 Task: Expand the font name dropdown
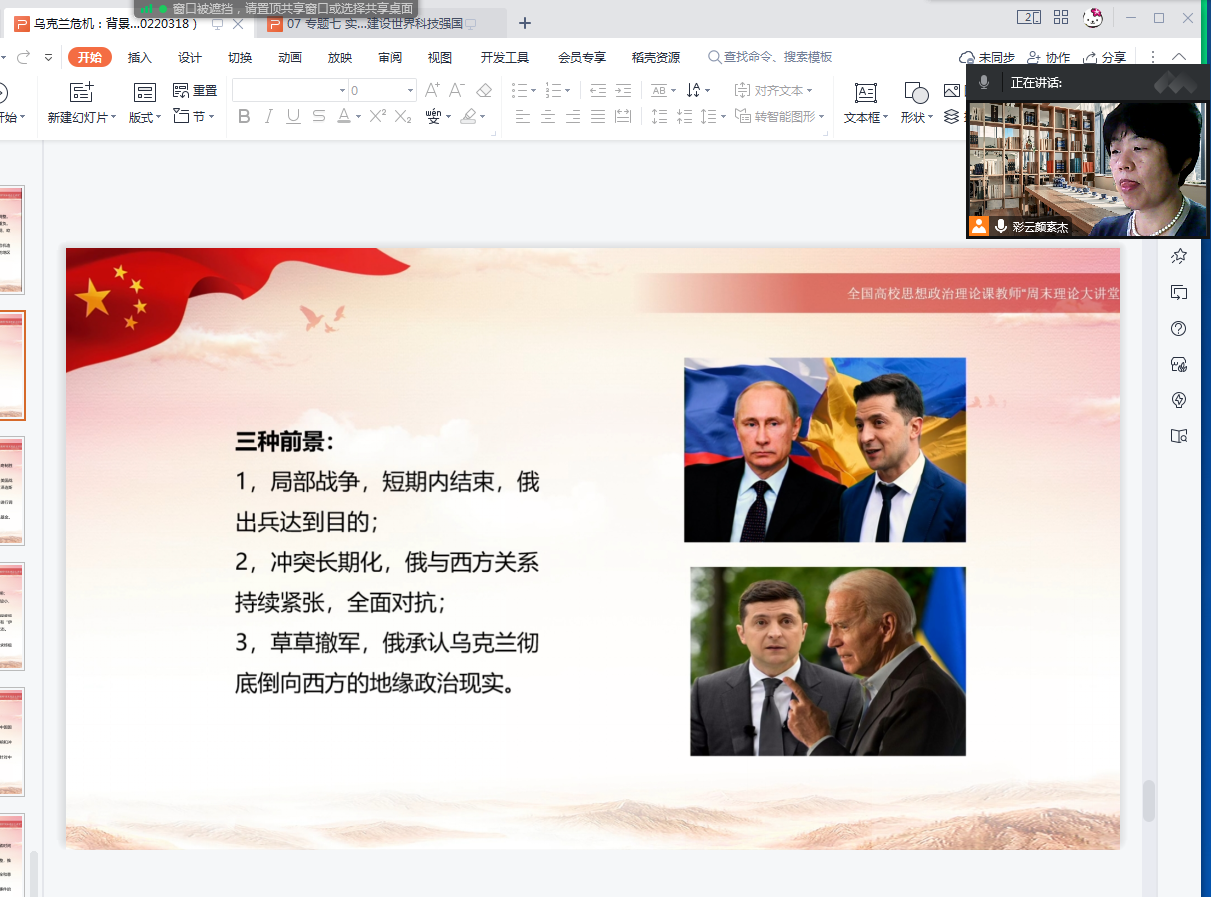click(x=342, y=91)
